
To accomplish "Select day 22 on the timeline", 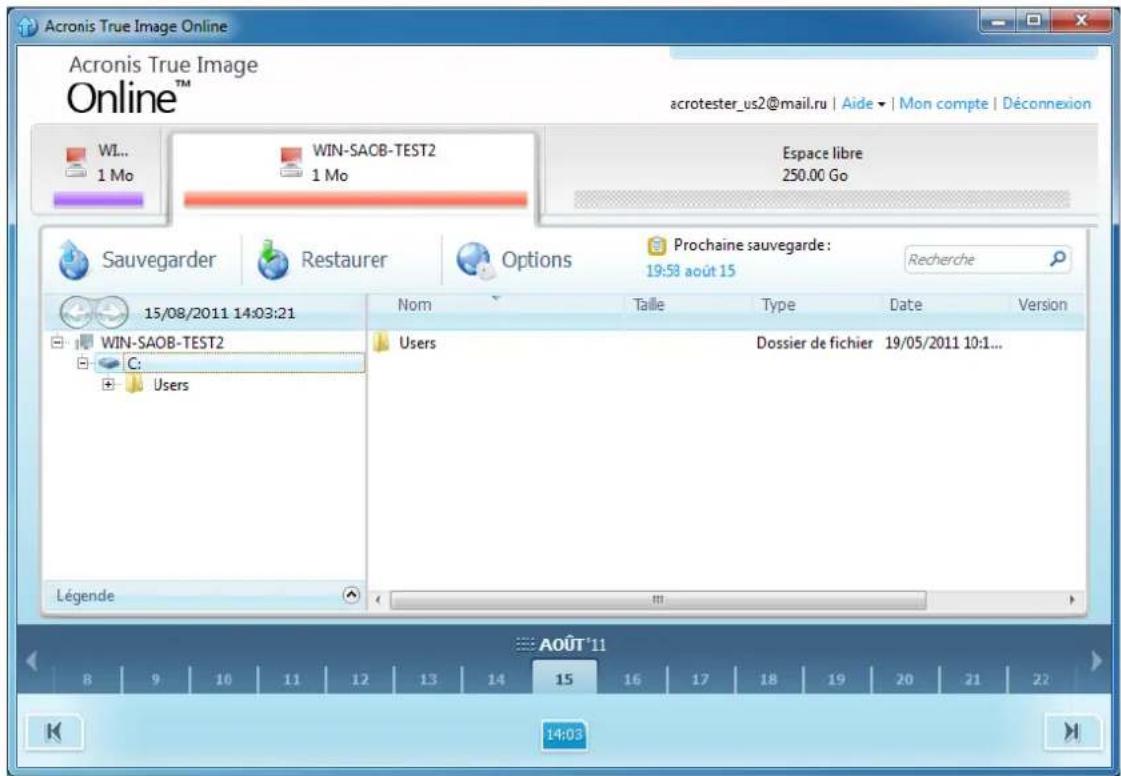I will tap(1041, 679).
